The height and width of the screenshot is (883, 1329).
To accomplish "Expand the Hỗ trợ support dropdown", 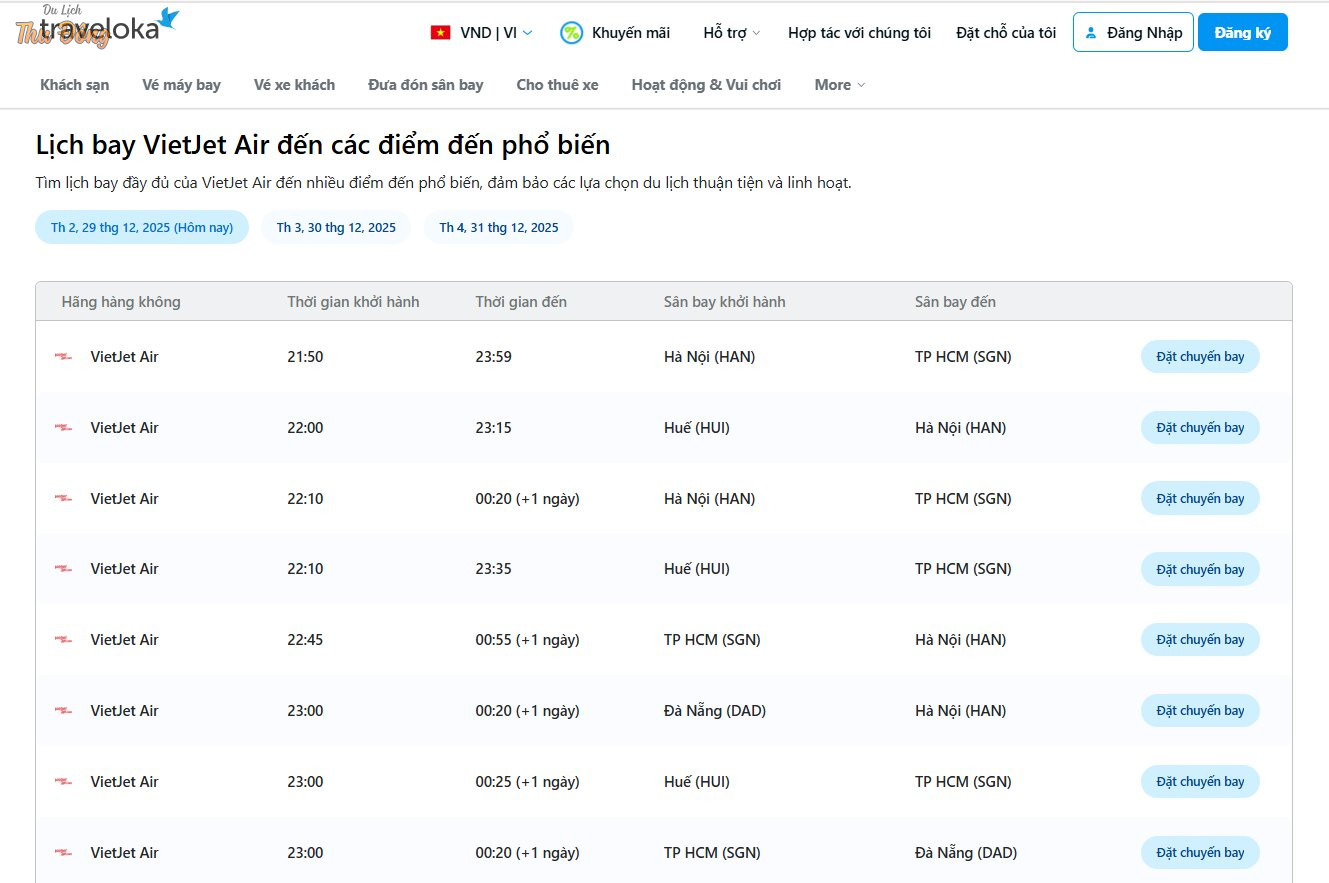I will pos(731,32).
